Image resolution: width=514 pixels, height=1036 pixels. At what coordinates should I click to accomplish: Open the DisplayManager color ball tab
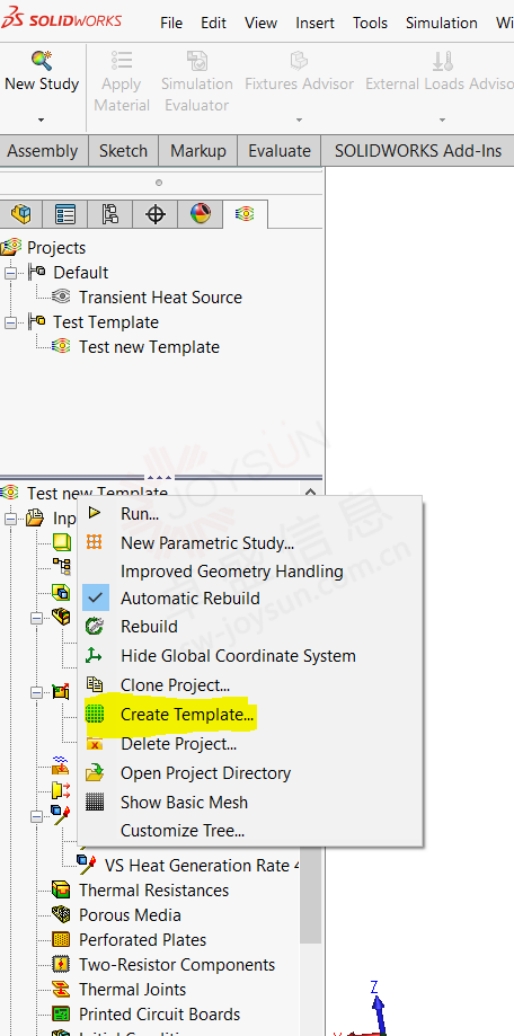click(x=200, y=214)
